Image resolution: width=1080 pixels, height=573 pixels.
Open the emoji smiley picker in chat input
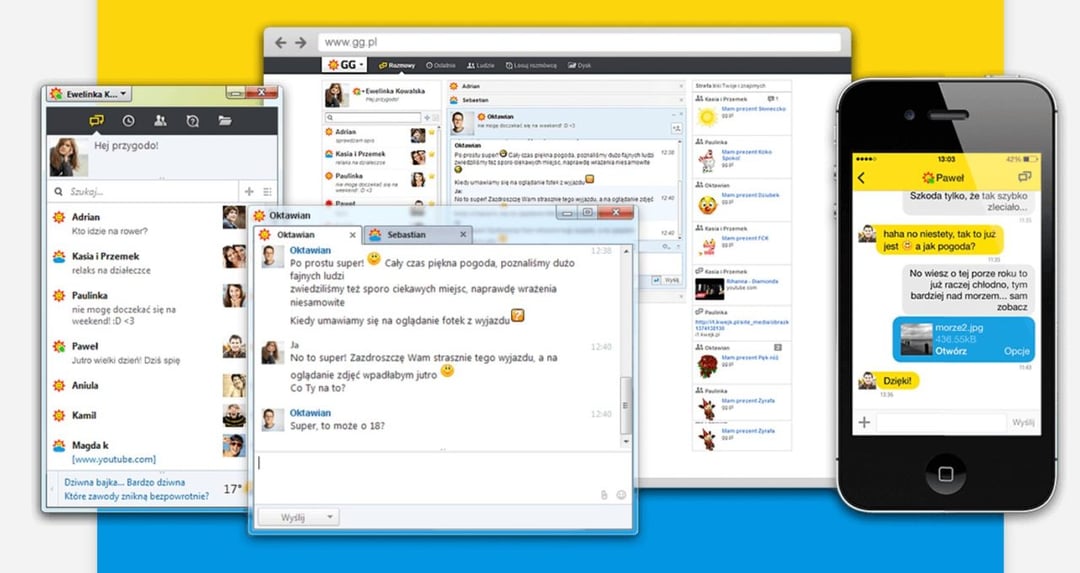(621, 494)
